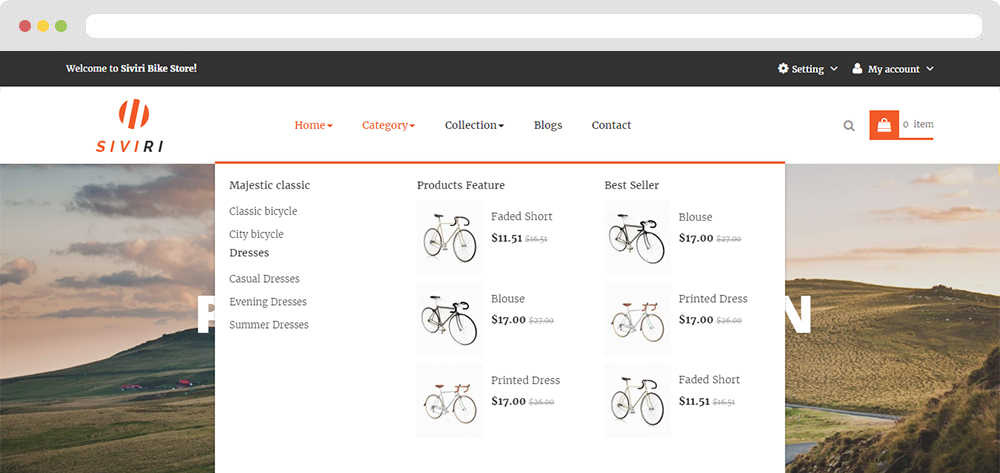Open the search magnifier icon
The image size is (1000, 473).
coord(849,126)
